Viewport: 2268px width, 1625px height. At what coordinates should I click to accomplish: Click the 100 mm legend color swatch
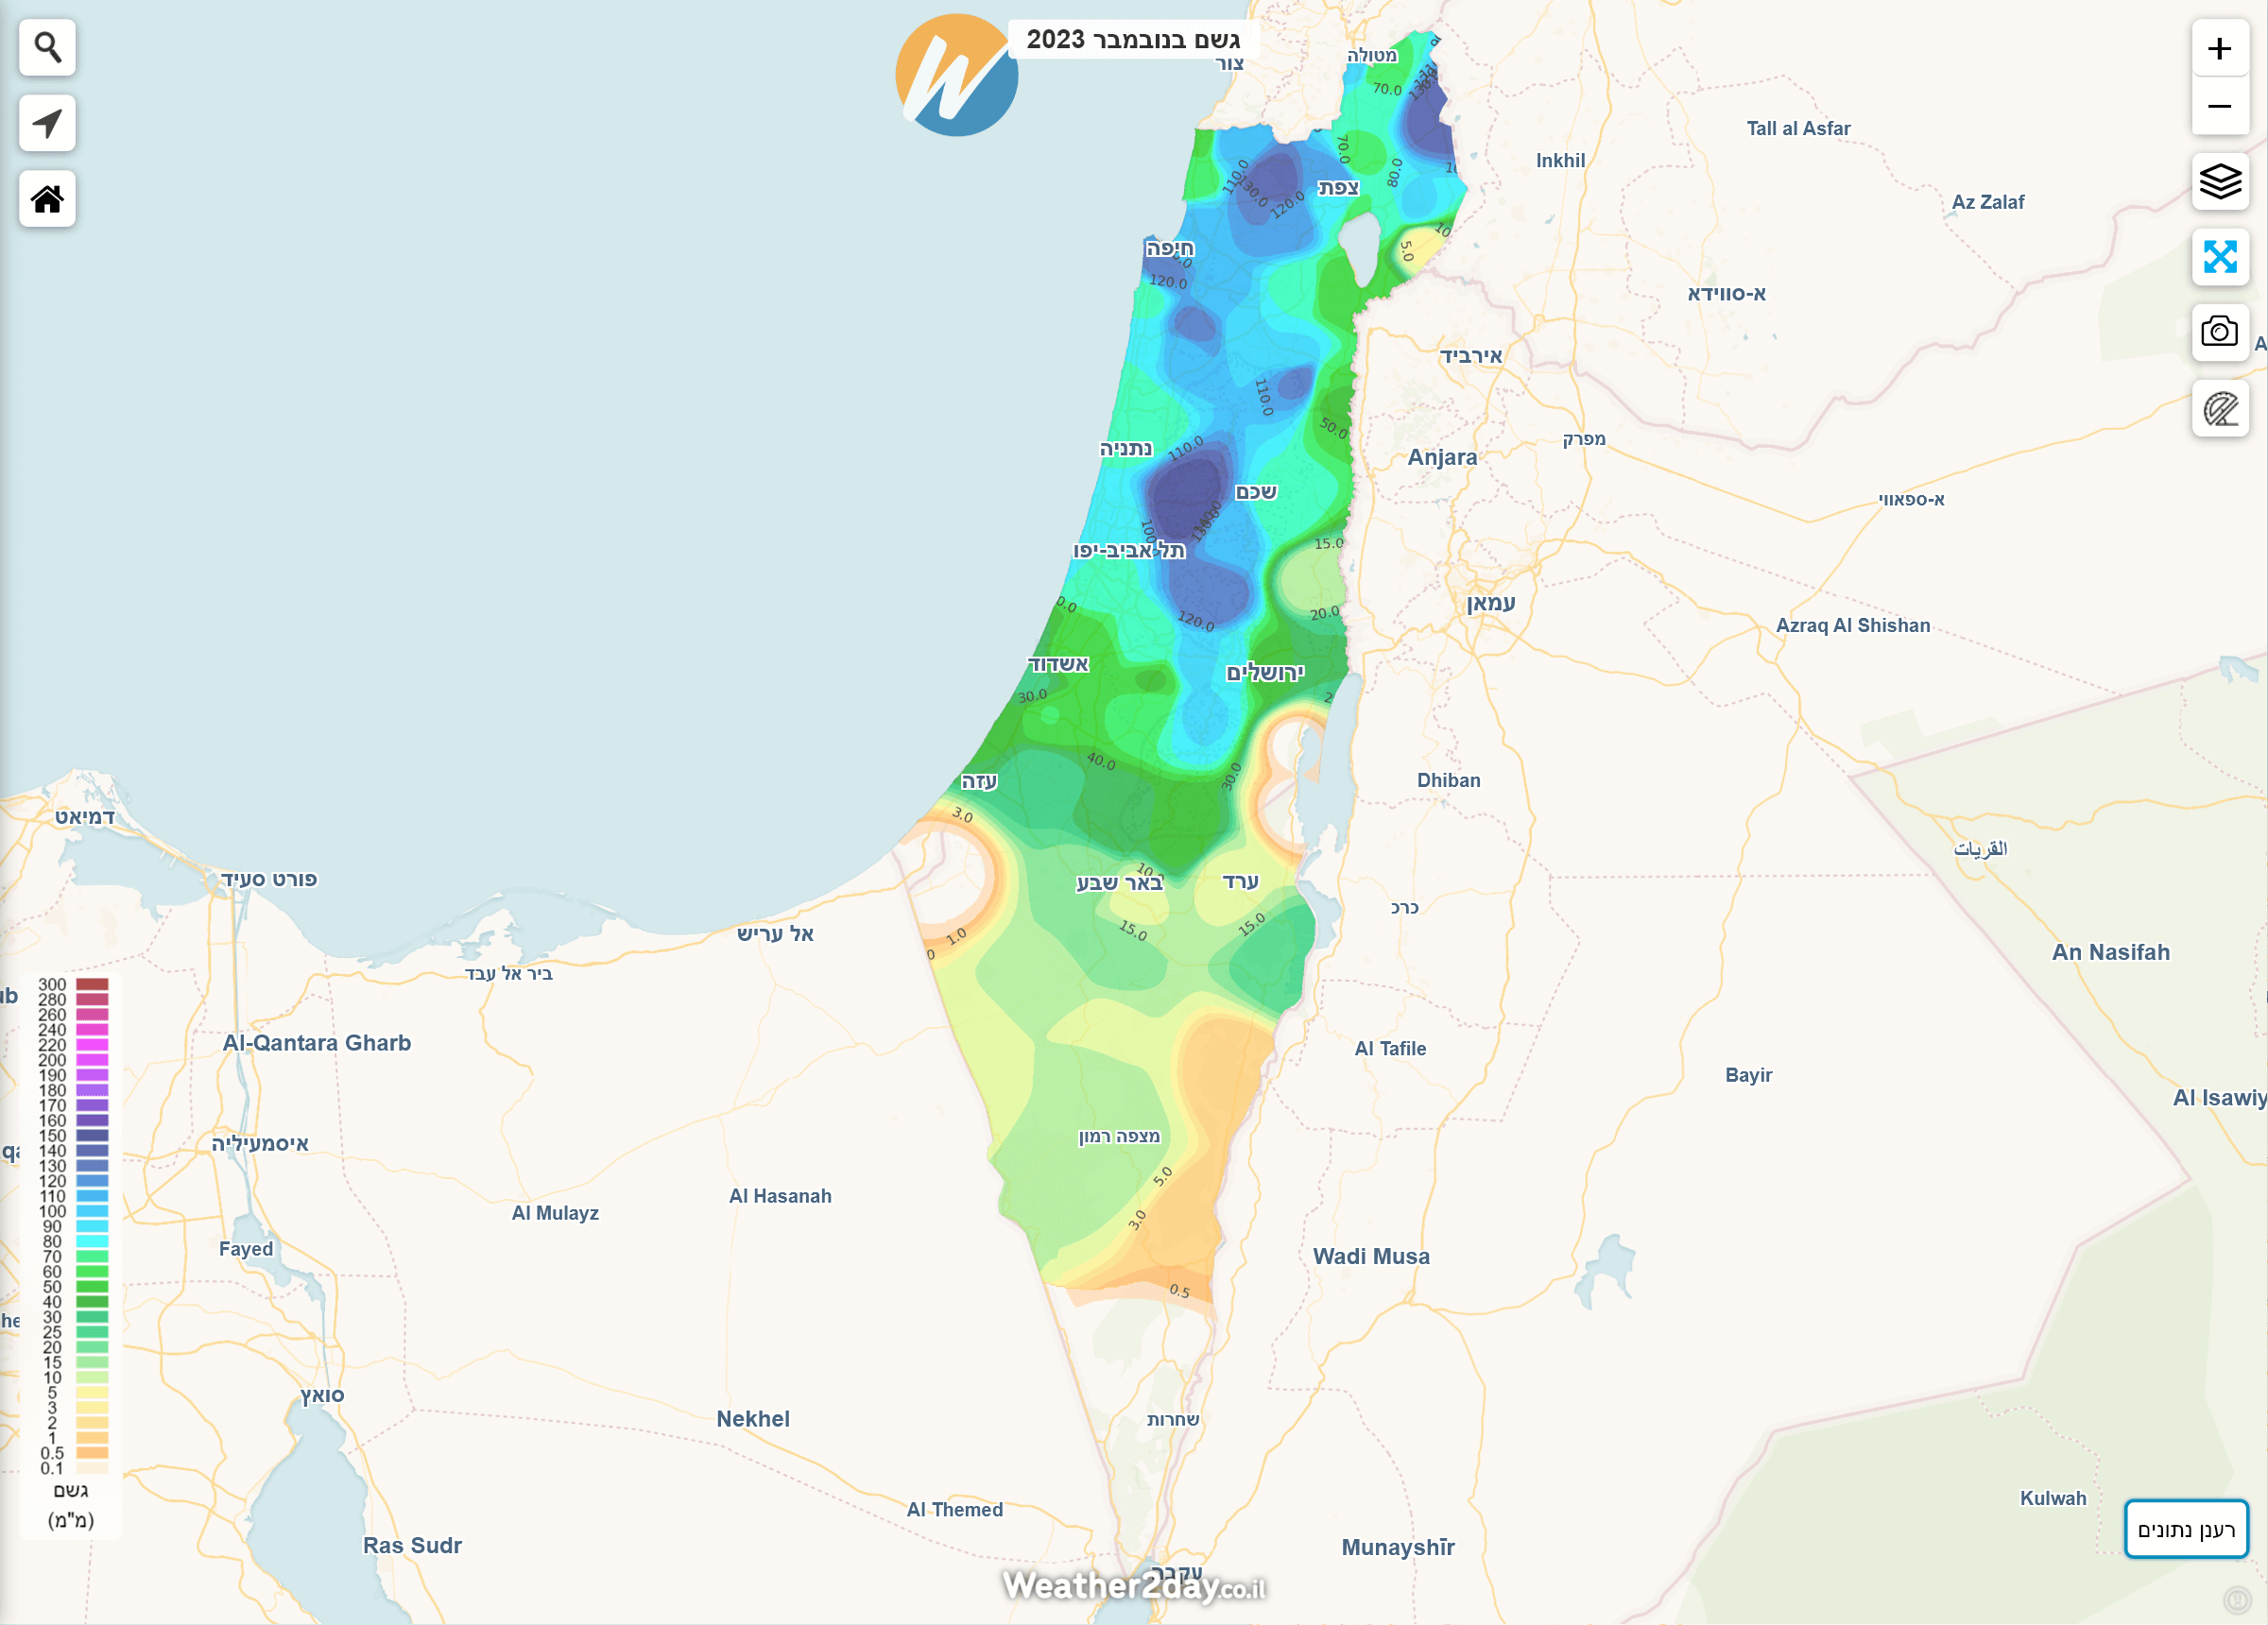coord(92,1211)
